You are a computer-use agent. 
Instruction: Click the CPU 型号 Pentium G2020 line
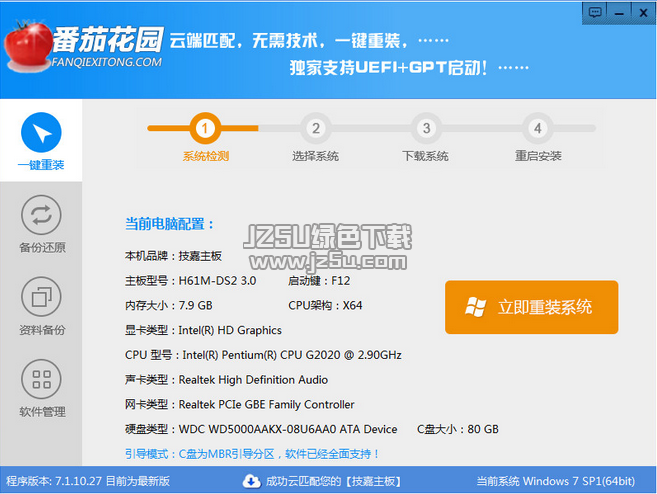tap(263, 355)
